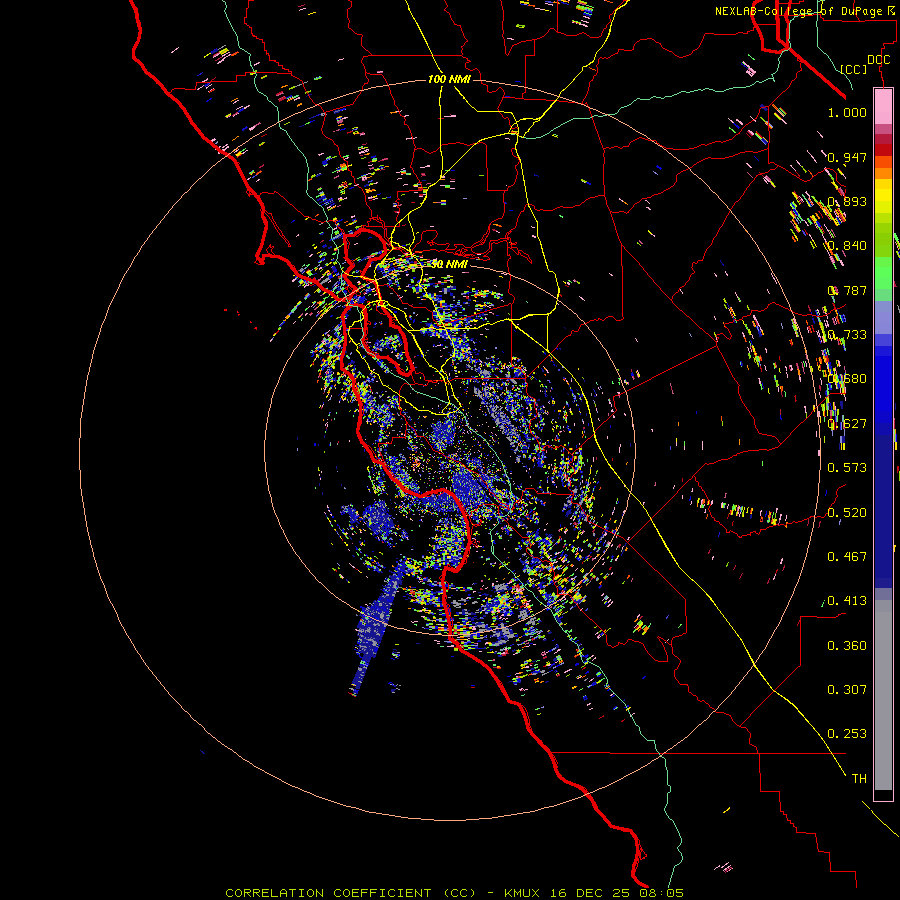Click the DCC label above legend

(x=878, y=60)
